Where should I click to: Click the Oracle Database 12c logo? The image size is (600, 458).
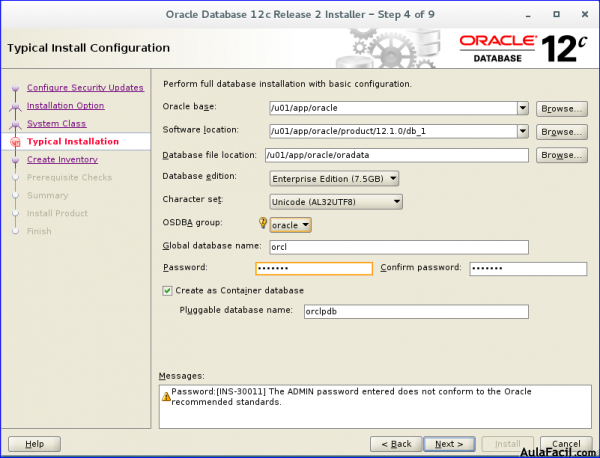coord(523,48)
